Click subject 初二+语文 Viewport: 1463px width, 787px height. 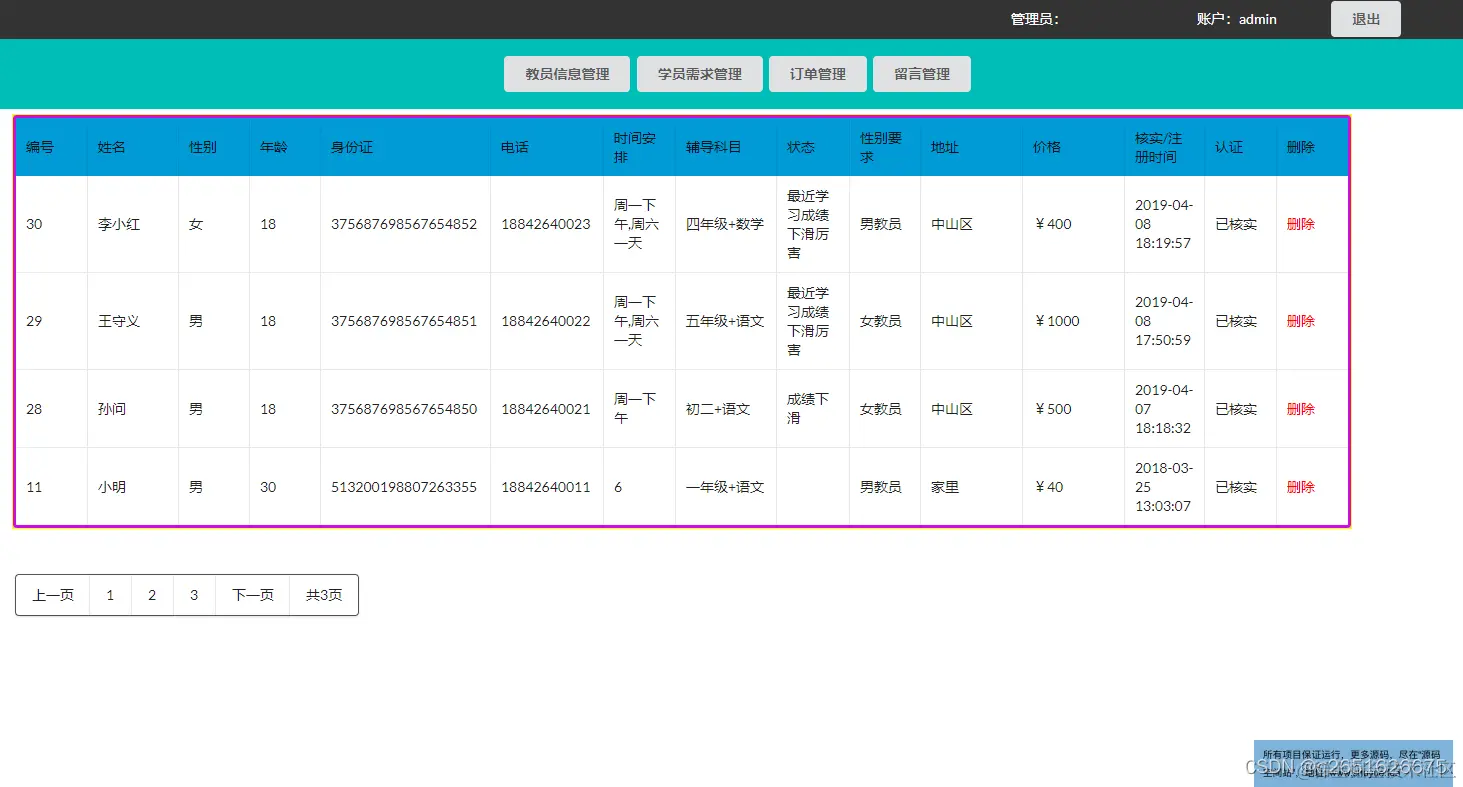pos(718,409)
